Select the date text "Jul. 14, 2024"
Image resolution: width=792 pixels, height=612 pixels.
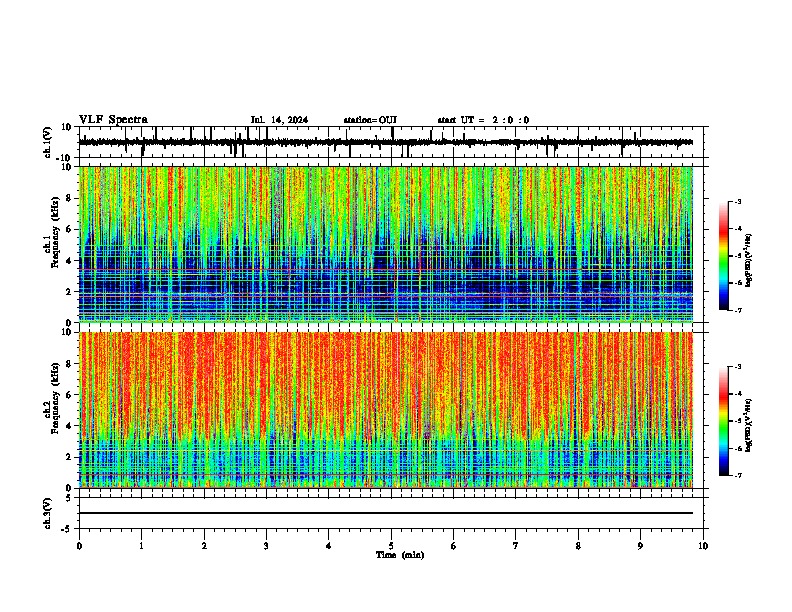point(279,120)
